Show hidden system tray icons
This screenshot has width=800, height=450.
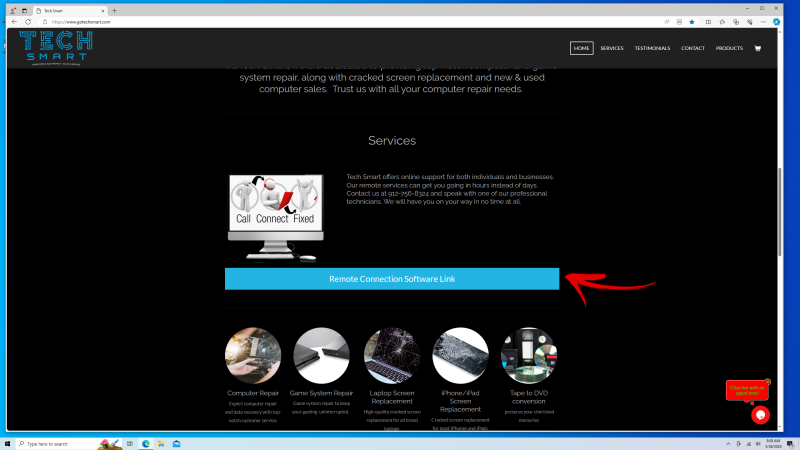(728, 444)
